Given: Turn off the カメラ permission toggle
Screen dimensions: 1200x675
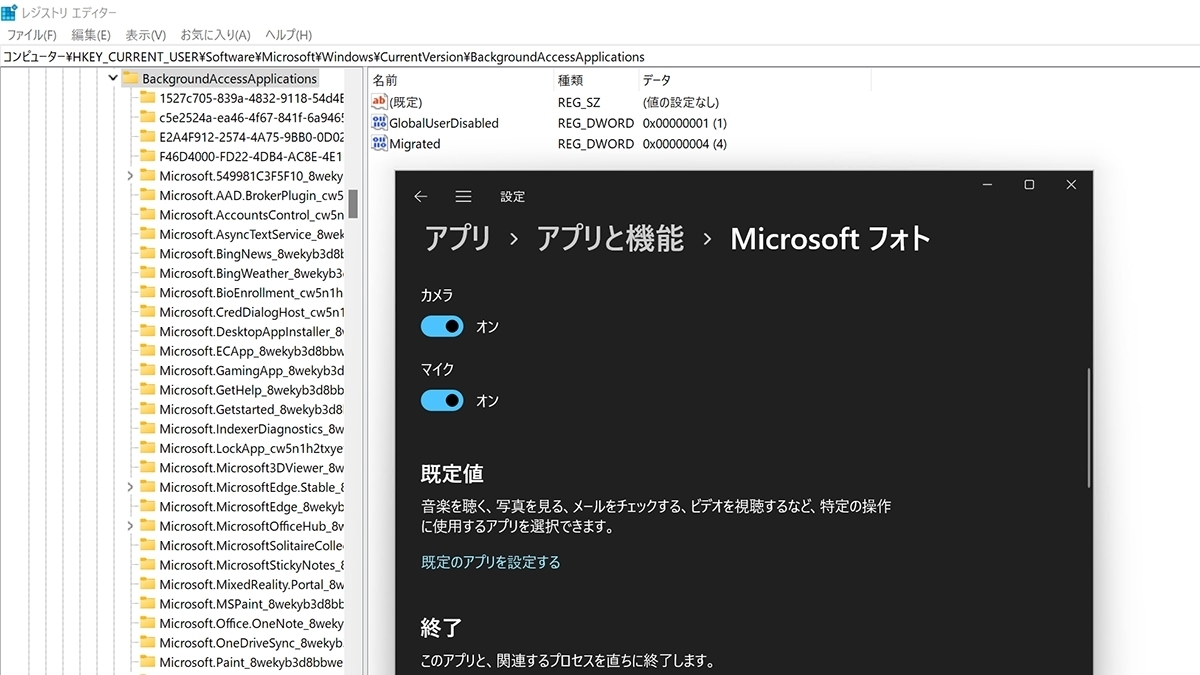Looking at the screenshot, I should click(x=442, y=326).
